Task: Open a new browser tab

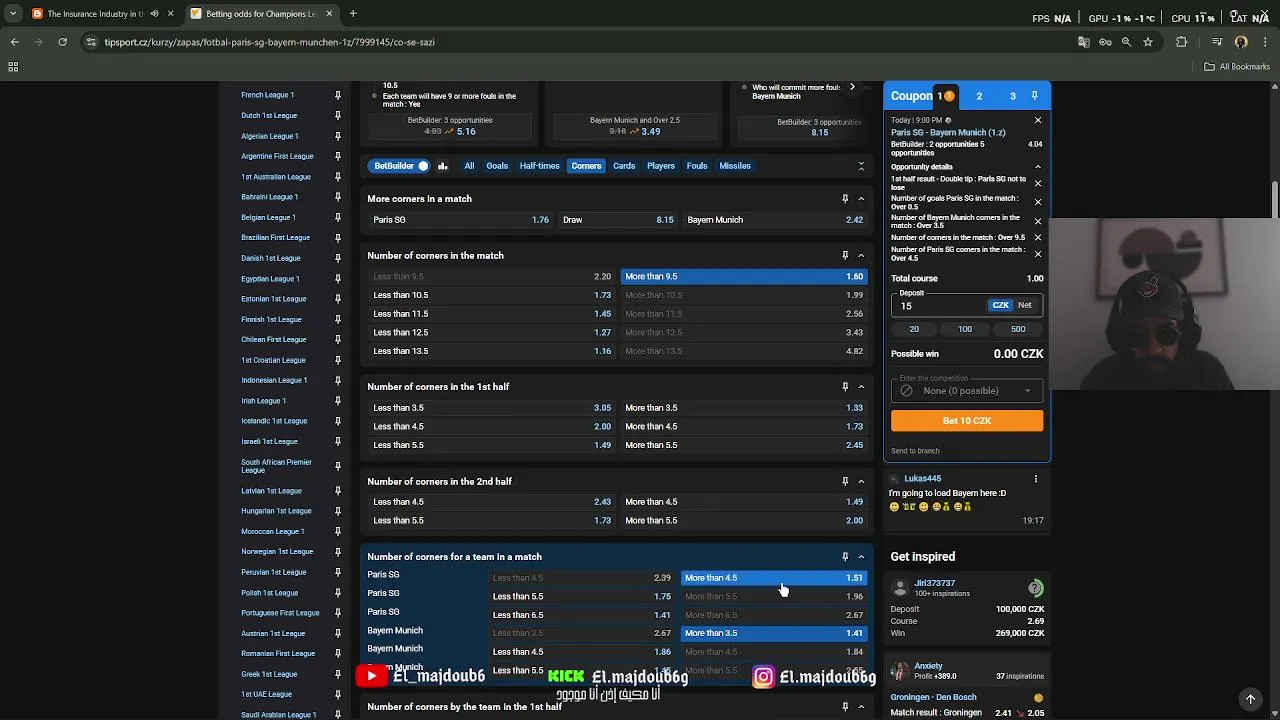Action: tap(353, 14)
